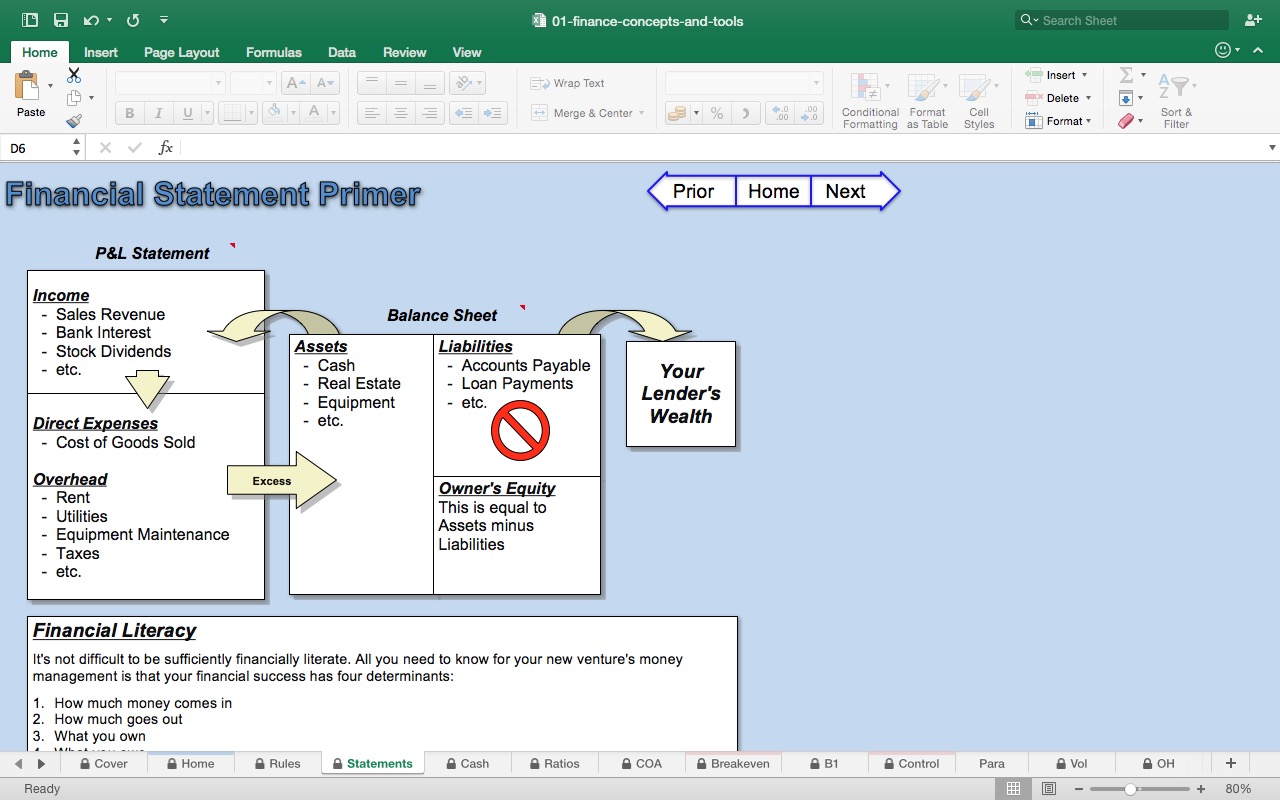Toggle bold formatting
Image resolution: width=1280 pixels, height=800 pixels.
129,113
